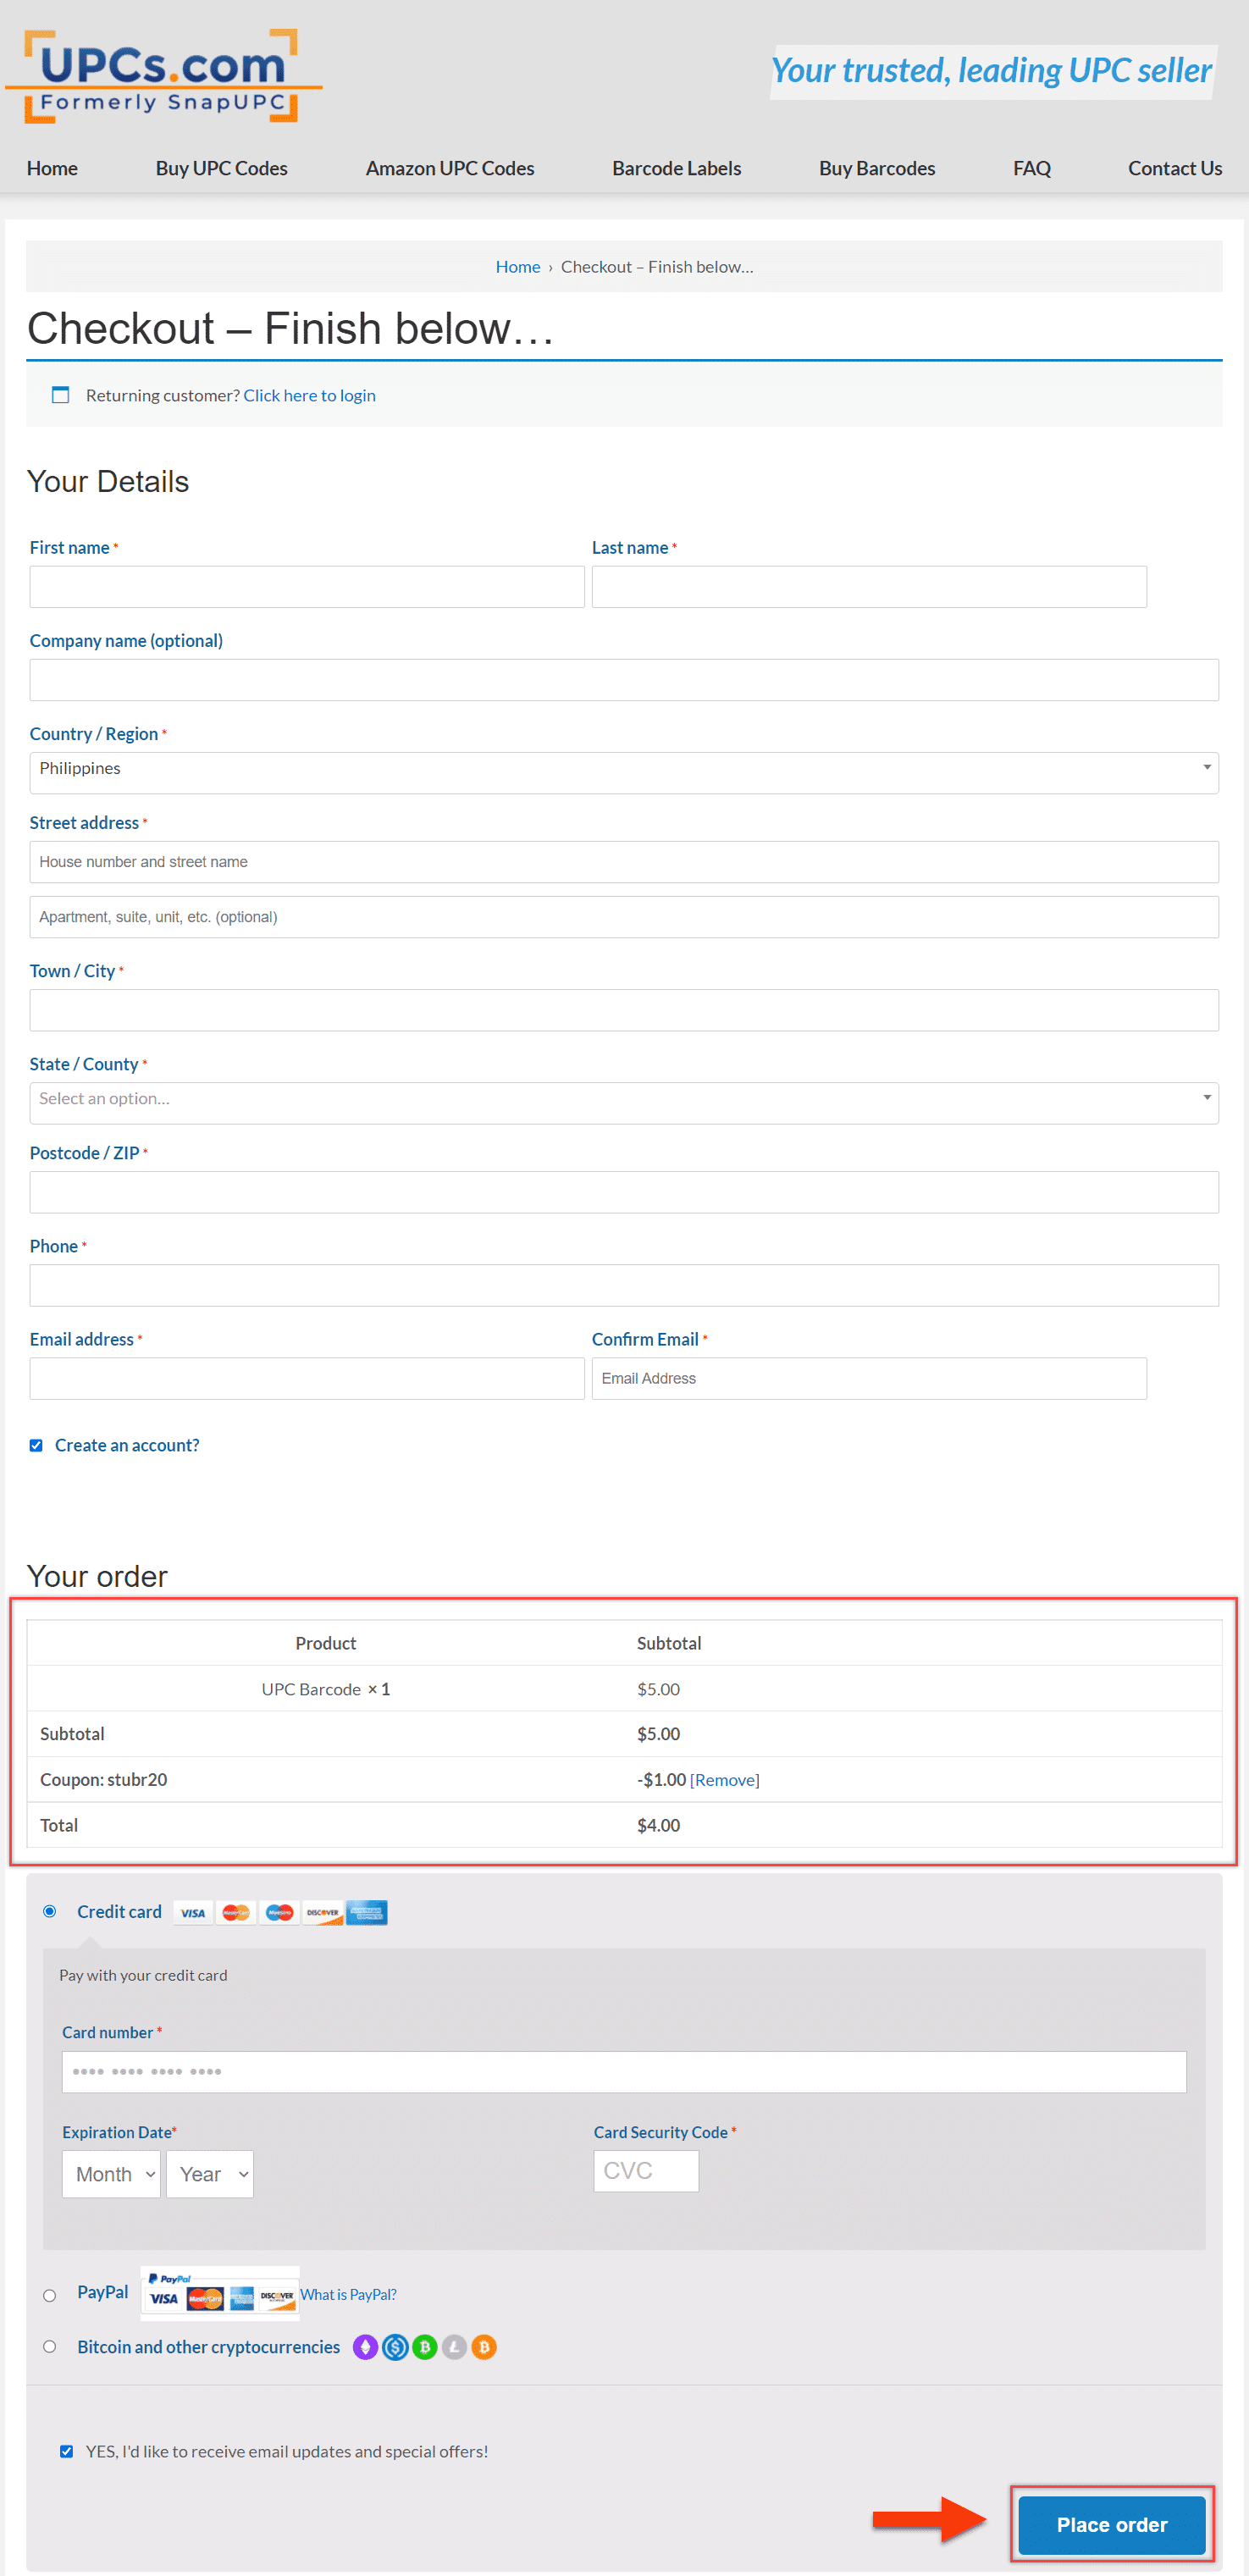
Task: Click the orange MasterCard icon beside Credit card
Action: point(236,1913)
